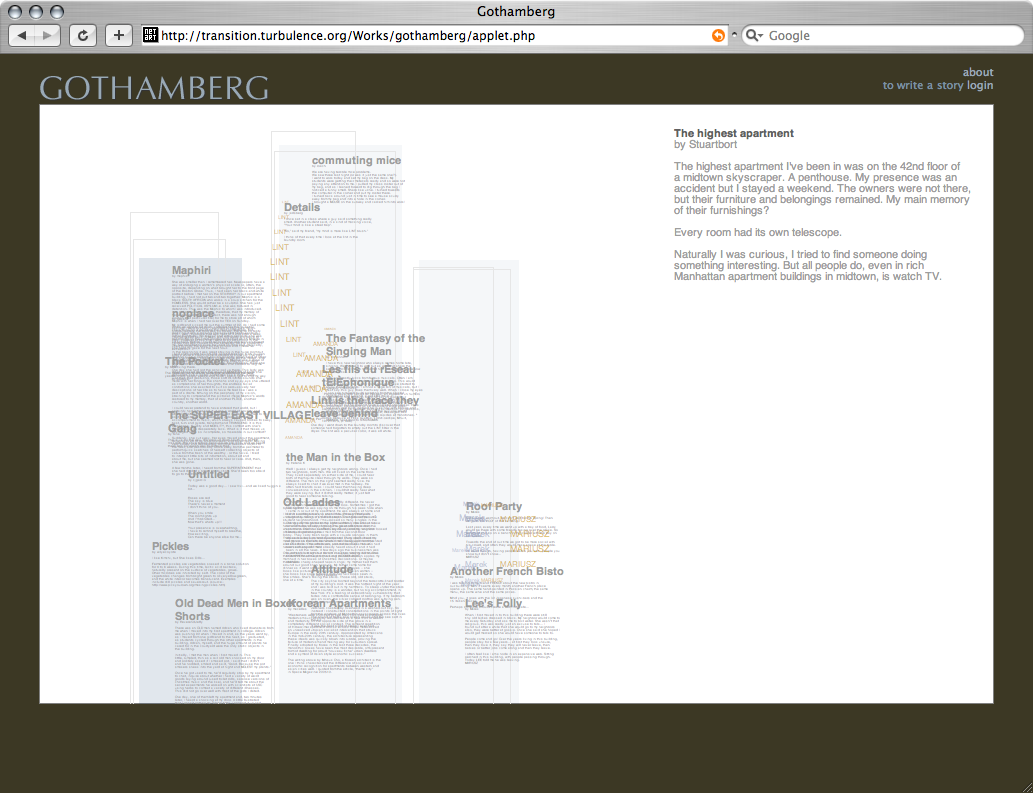The height and width of the screenshot is (793, 1033).
Task: Select the Roof Party story
Action: (493, 507)
